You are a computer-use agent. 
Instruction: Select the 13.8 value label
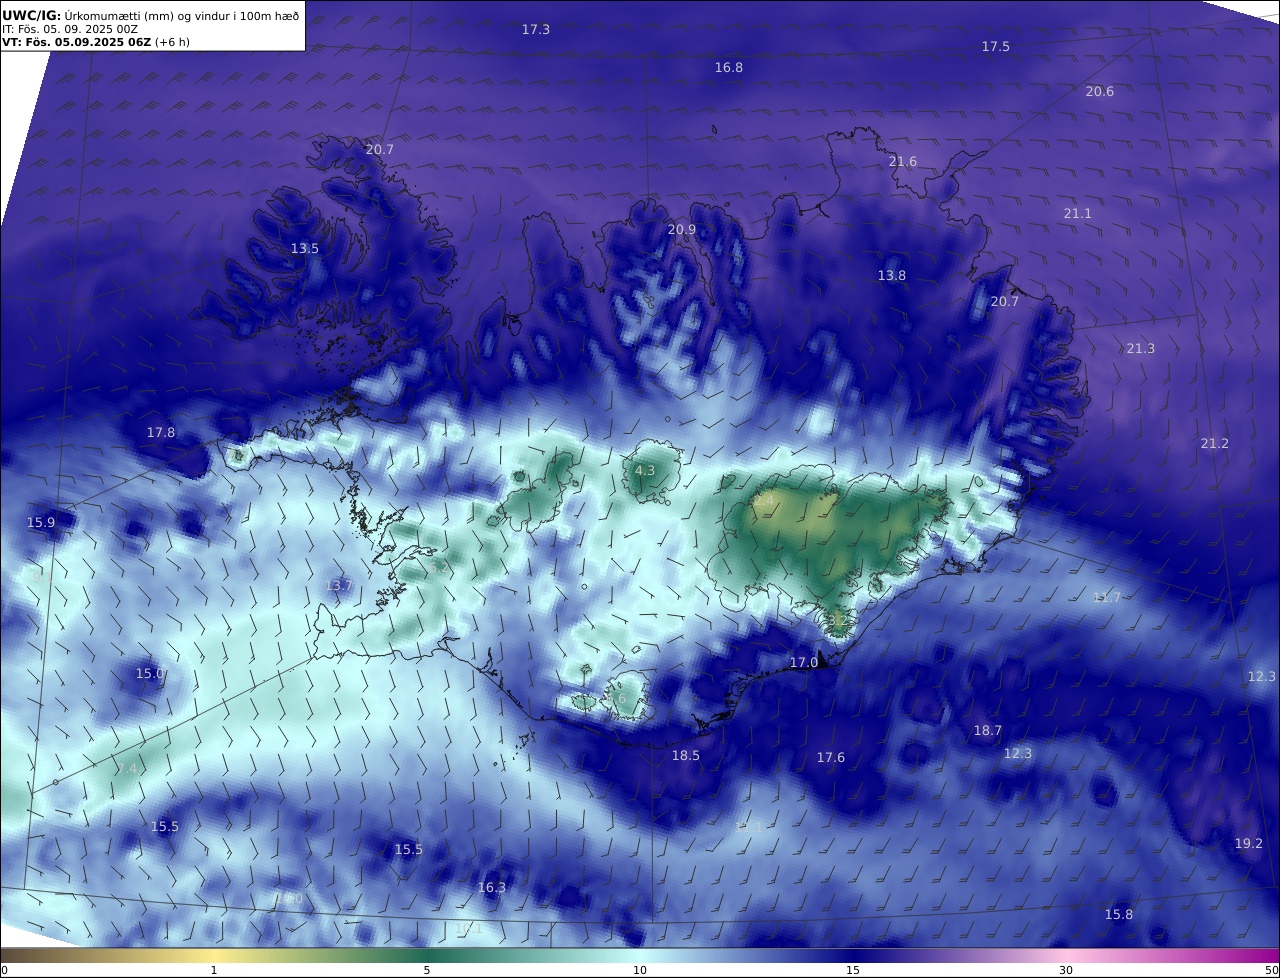coord(892,276)
